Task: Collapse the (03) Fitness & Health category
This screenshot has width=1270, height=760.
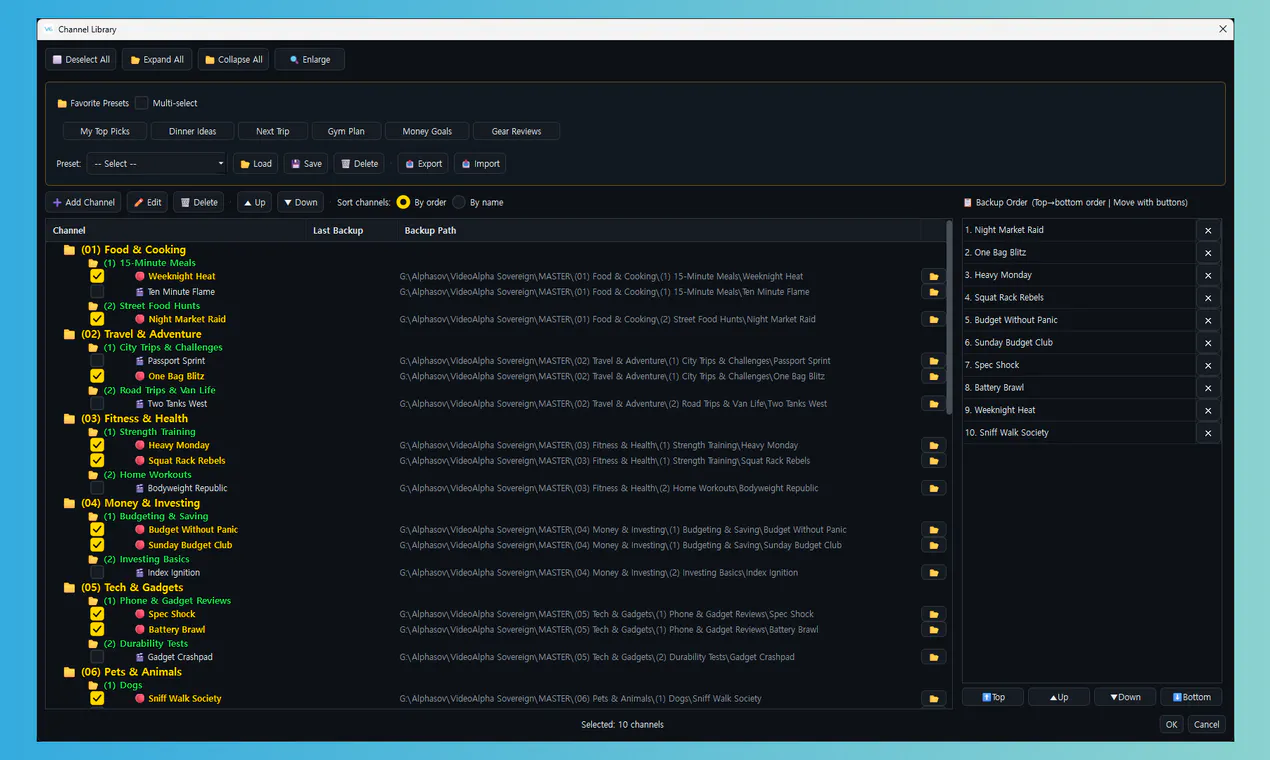Action: [x=70, y=419]
